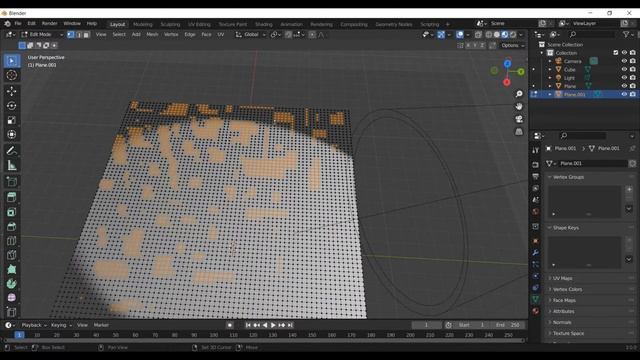Select the Spin tool

click(x=12, y=284)
